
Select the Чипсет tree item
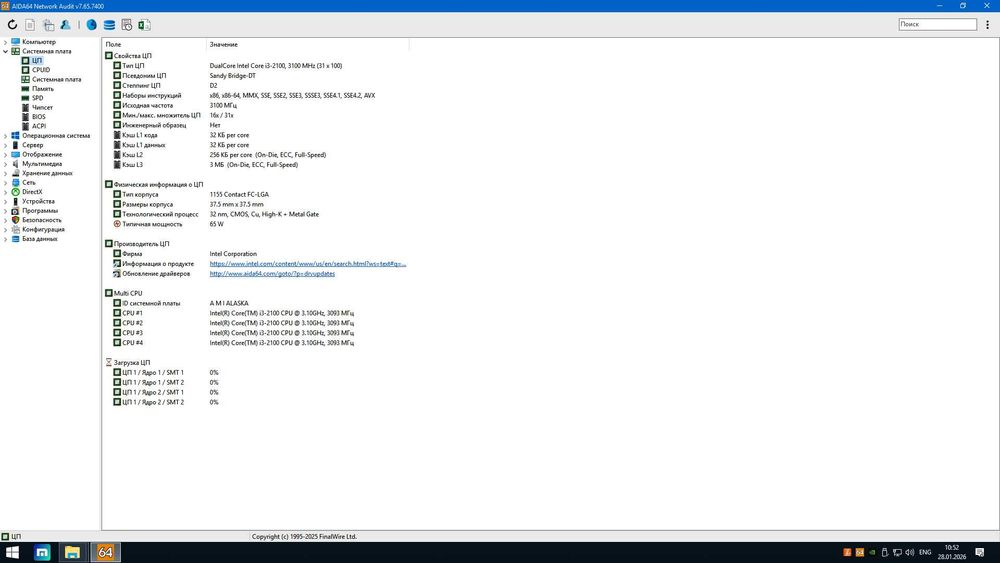point(42,108)
